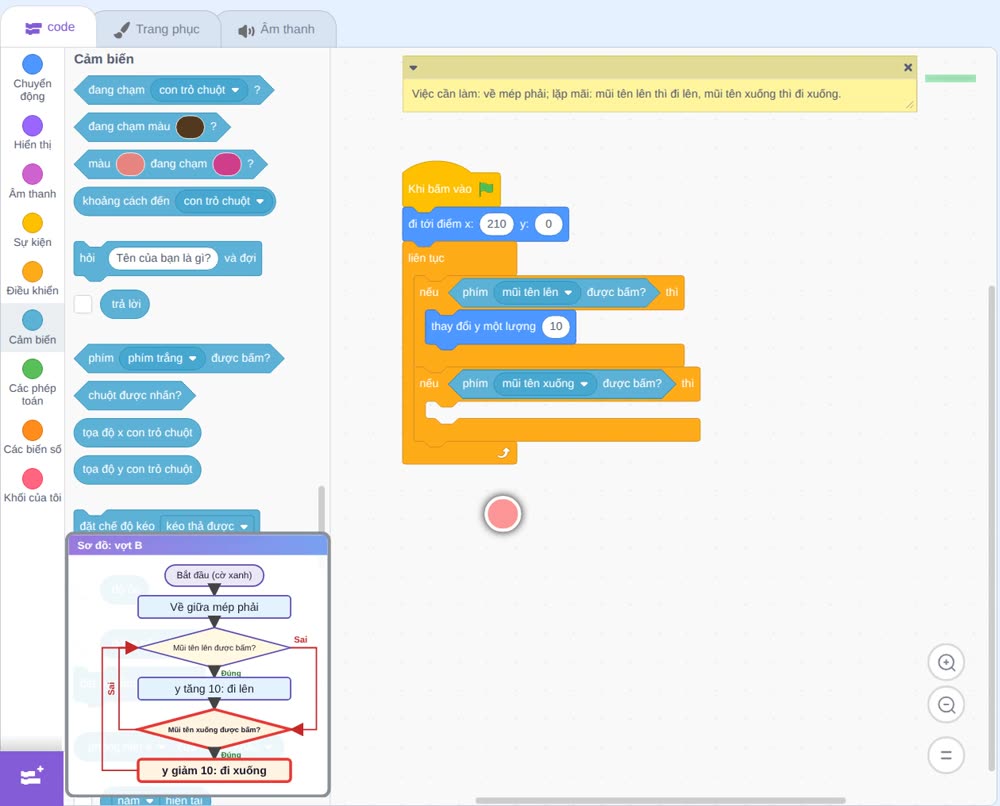The width and height of the screenshot is (1000, 806).
Task: Collapse the yellow comment with arrow
Action: pos(413,68)
